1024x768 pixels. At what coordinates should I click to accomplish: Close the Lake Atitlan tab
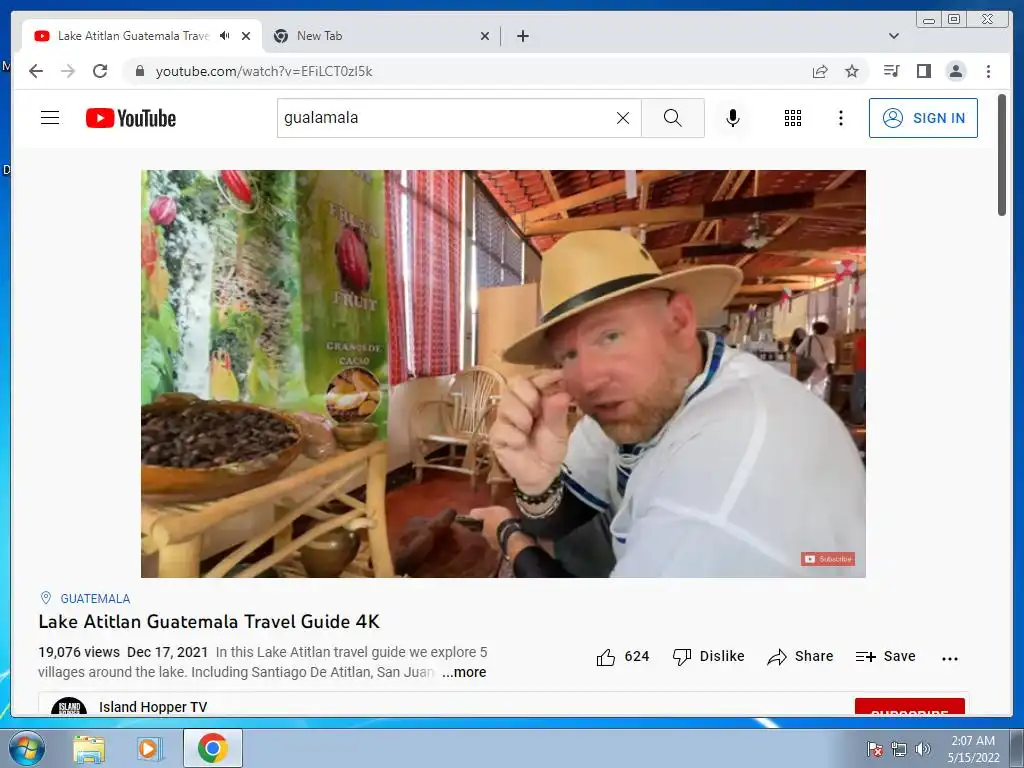[x=246, y=36]
